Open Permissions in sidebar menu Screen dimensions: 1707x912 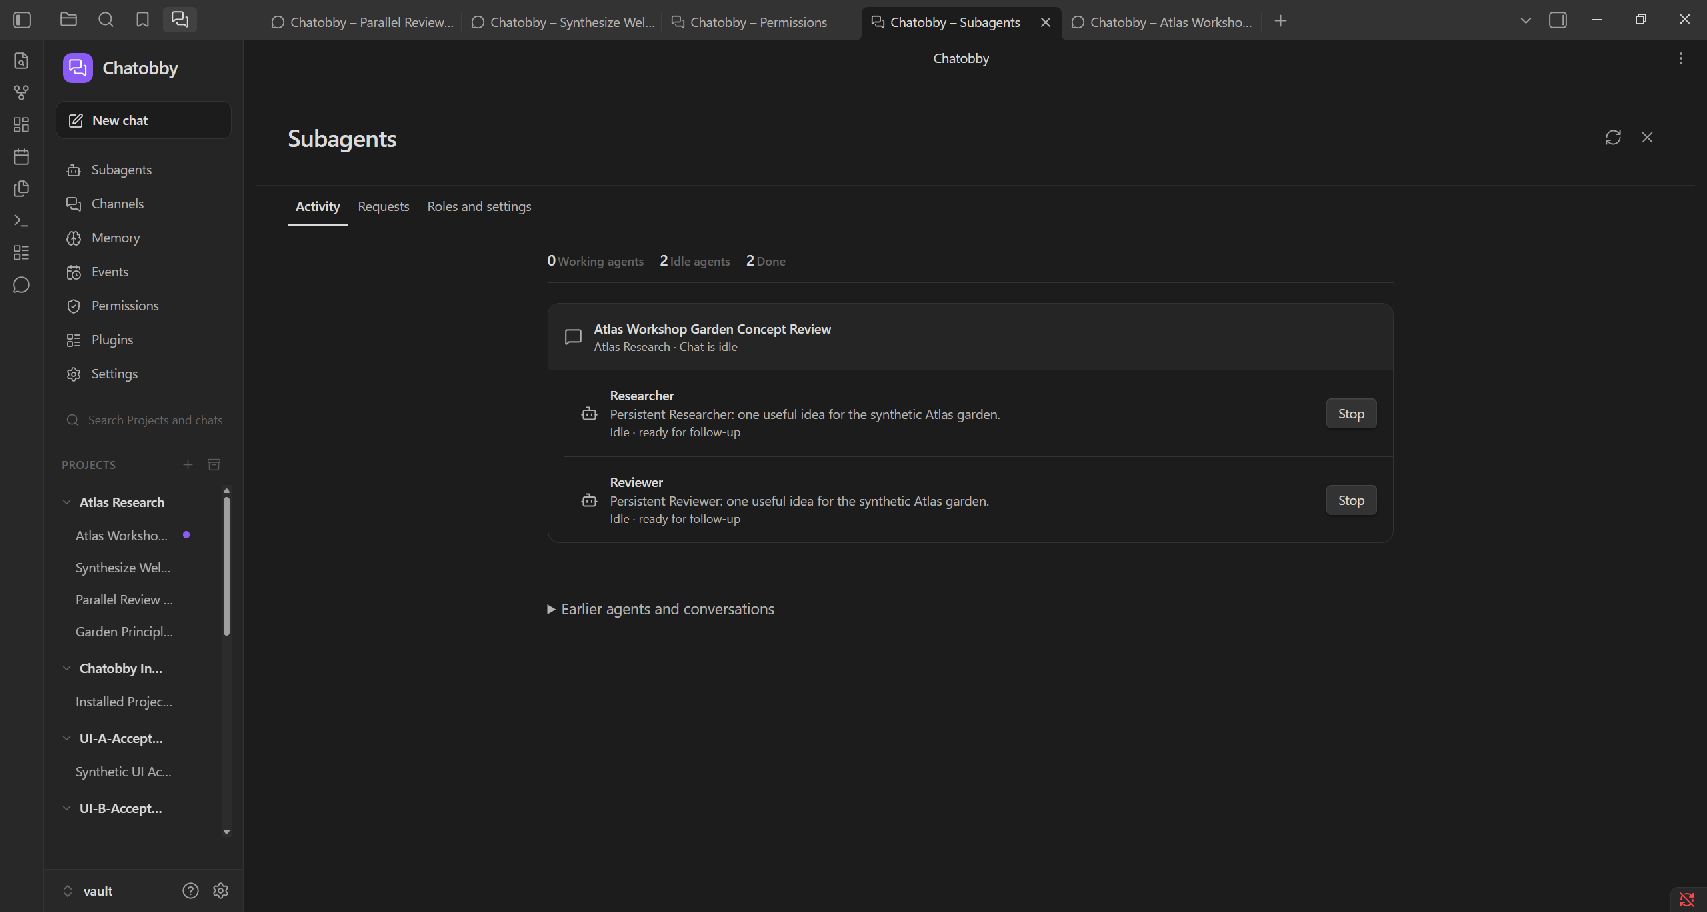click(x=143, y=306)
